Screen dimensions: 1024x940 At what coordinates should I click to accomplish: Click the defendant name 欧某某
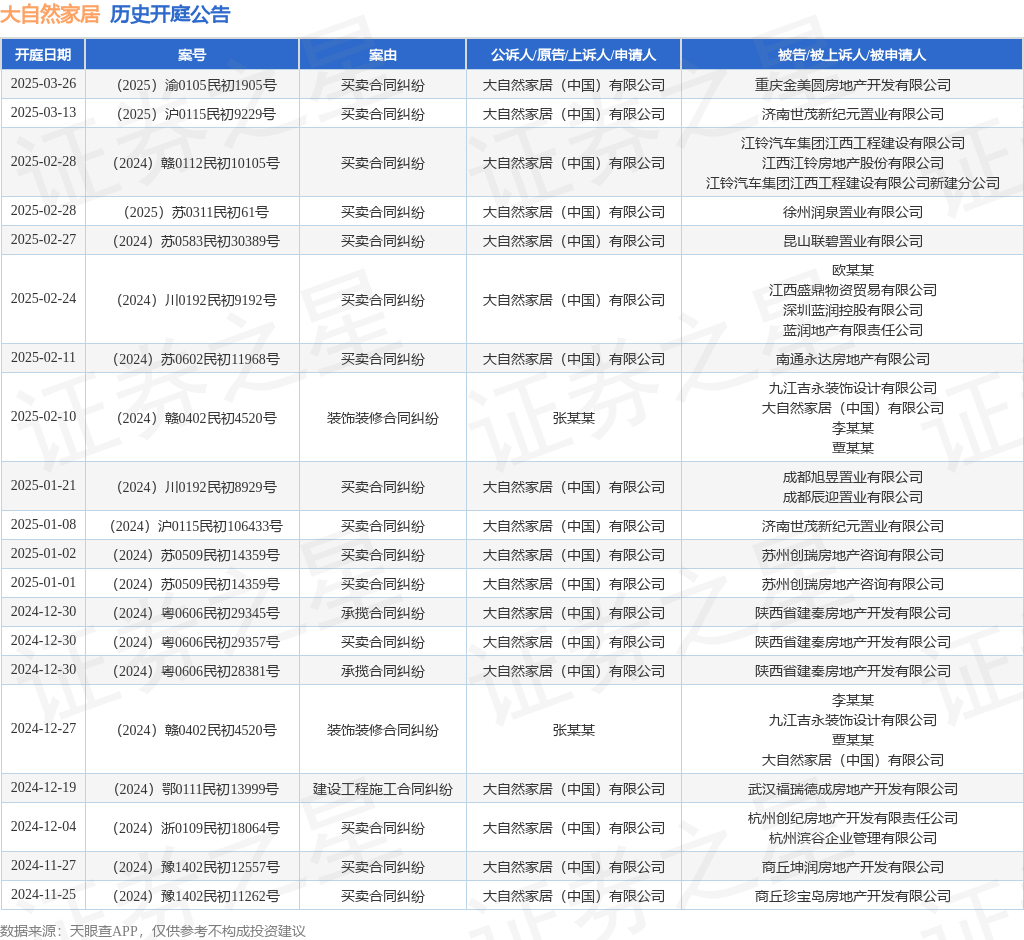pos(852,270)
